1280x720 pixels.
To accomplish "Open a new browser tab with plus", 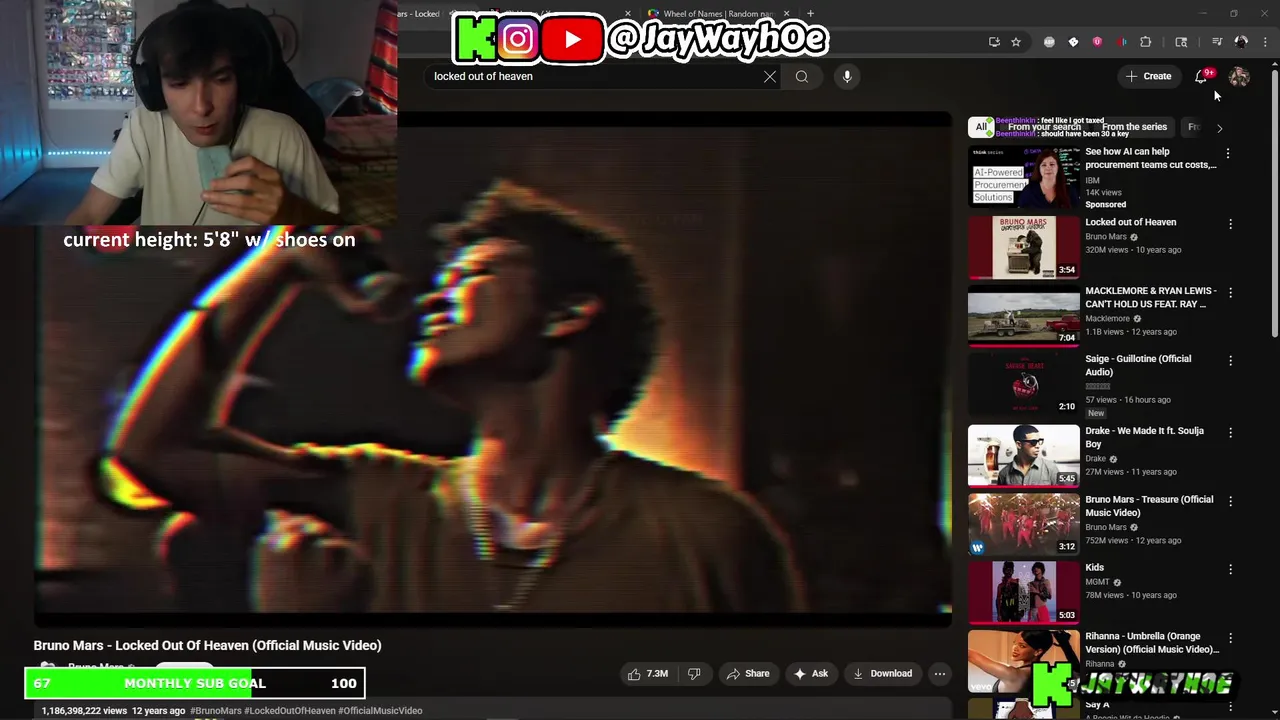I will click(x=810, y=14).
